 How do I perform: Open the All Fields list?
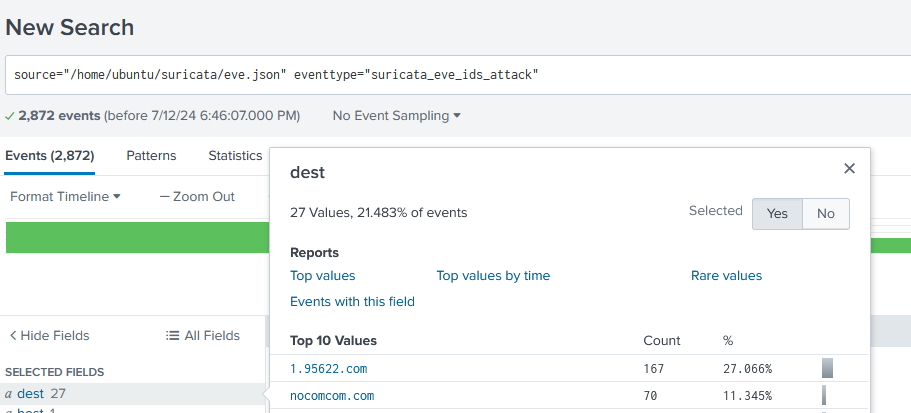[203, 336]
